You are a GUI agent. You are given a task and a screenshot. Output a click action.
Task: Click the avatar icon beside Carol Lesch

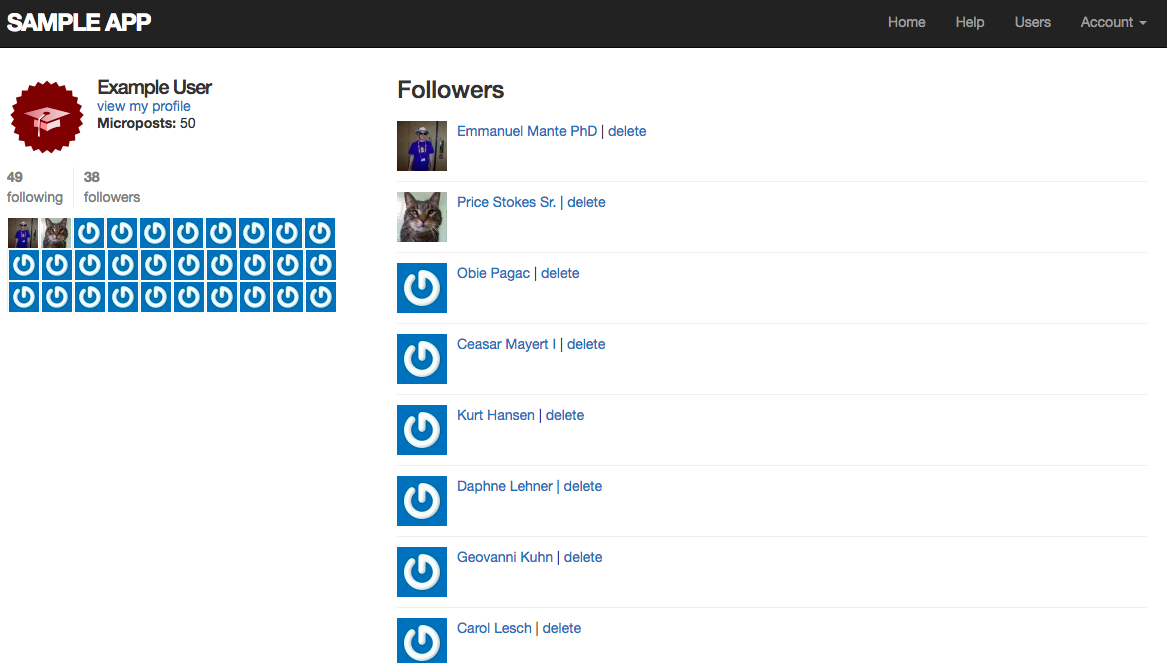[x=422, y=641]
